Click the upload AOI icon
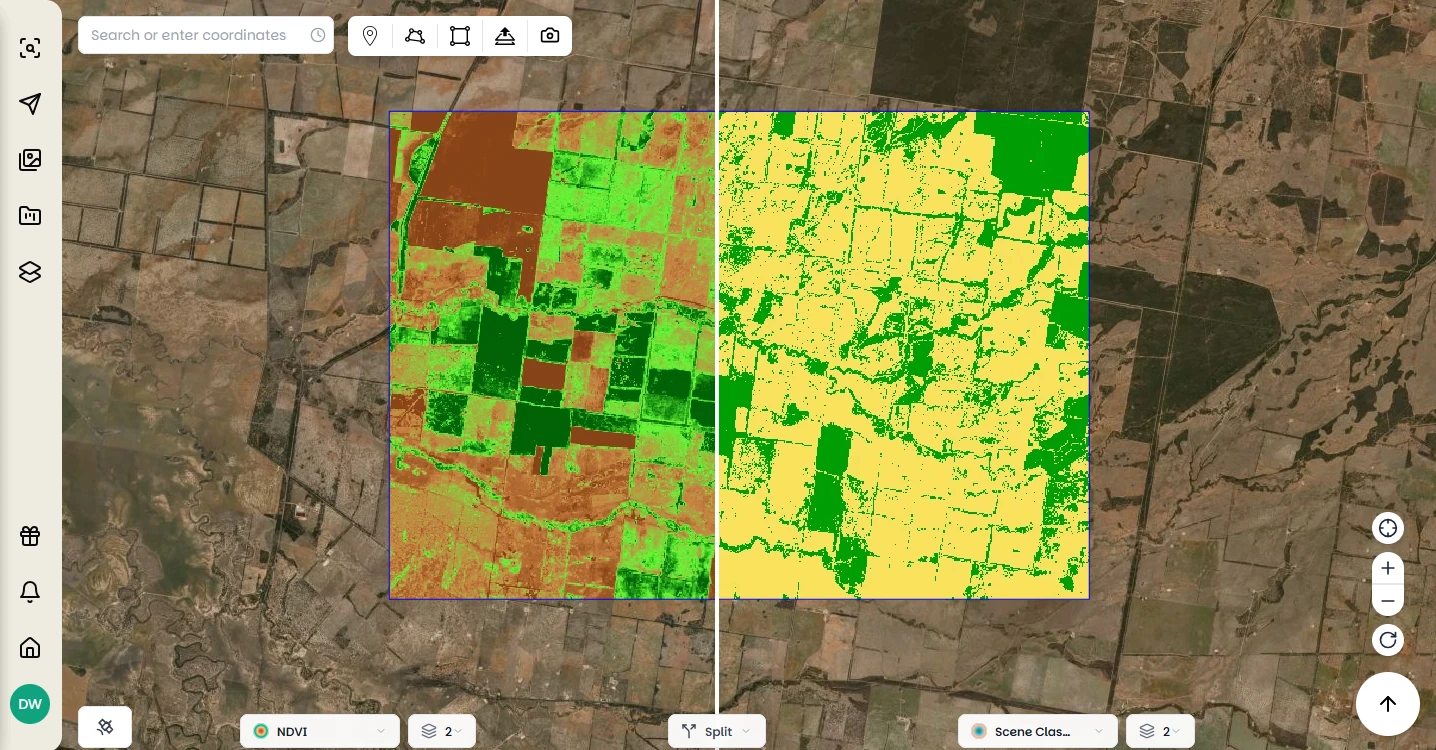The width and height of the screenshot is (1436, 750). pyautogui.click(x=505, y=35)
